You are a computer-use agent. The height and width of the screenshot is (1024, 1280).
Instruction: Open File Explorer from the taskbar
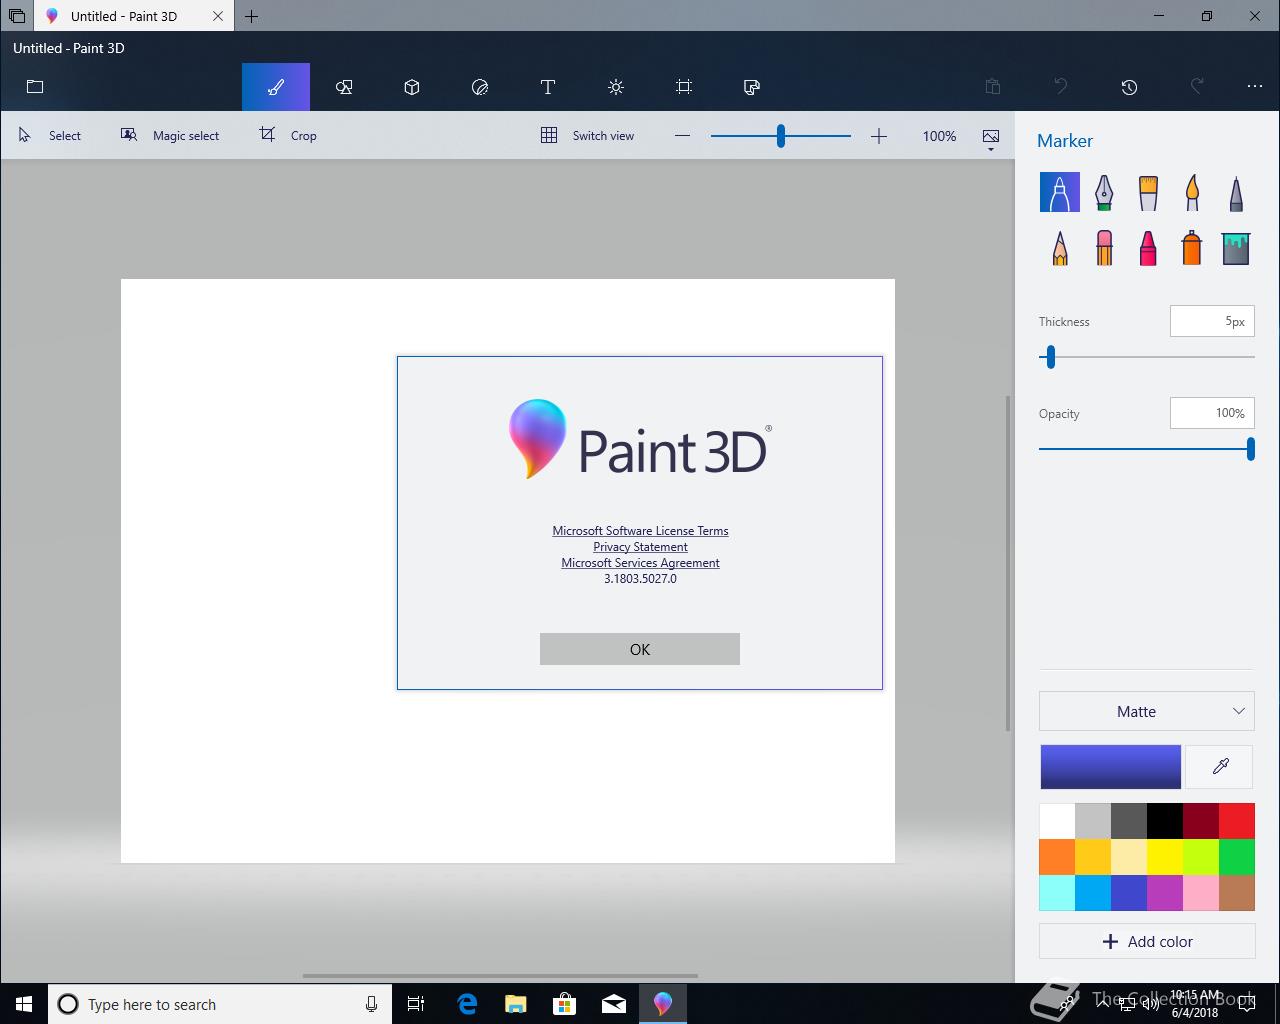coord(516,1004)
